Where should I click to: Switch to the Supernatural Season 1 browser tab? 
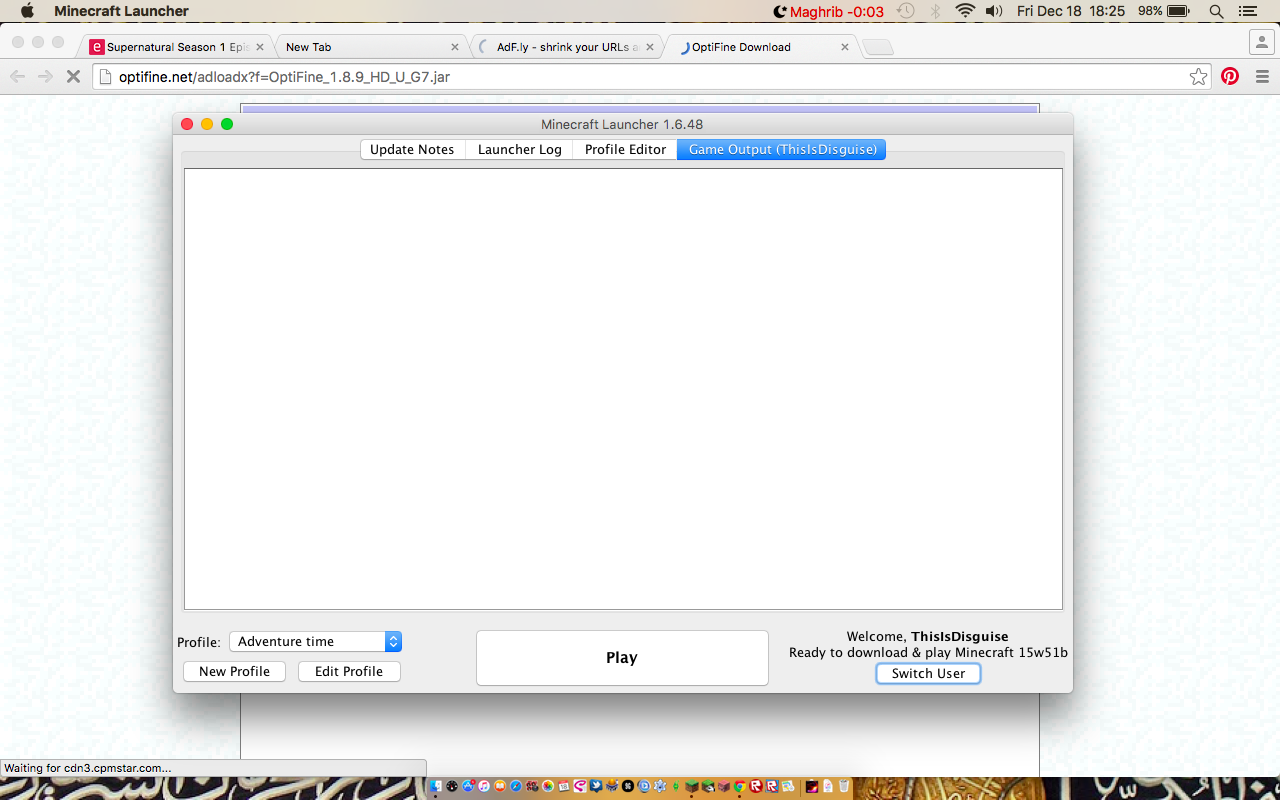click(177, 47)
